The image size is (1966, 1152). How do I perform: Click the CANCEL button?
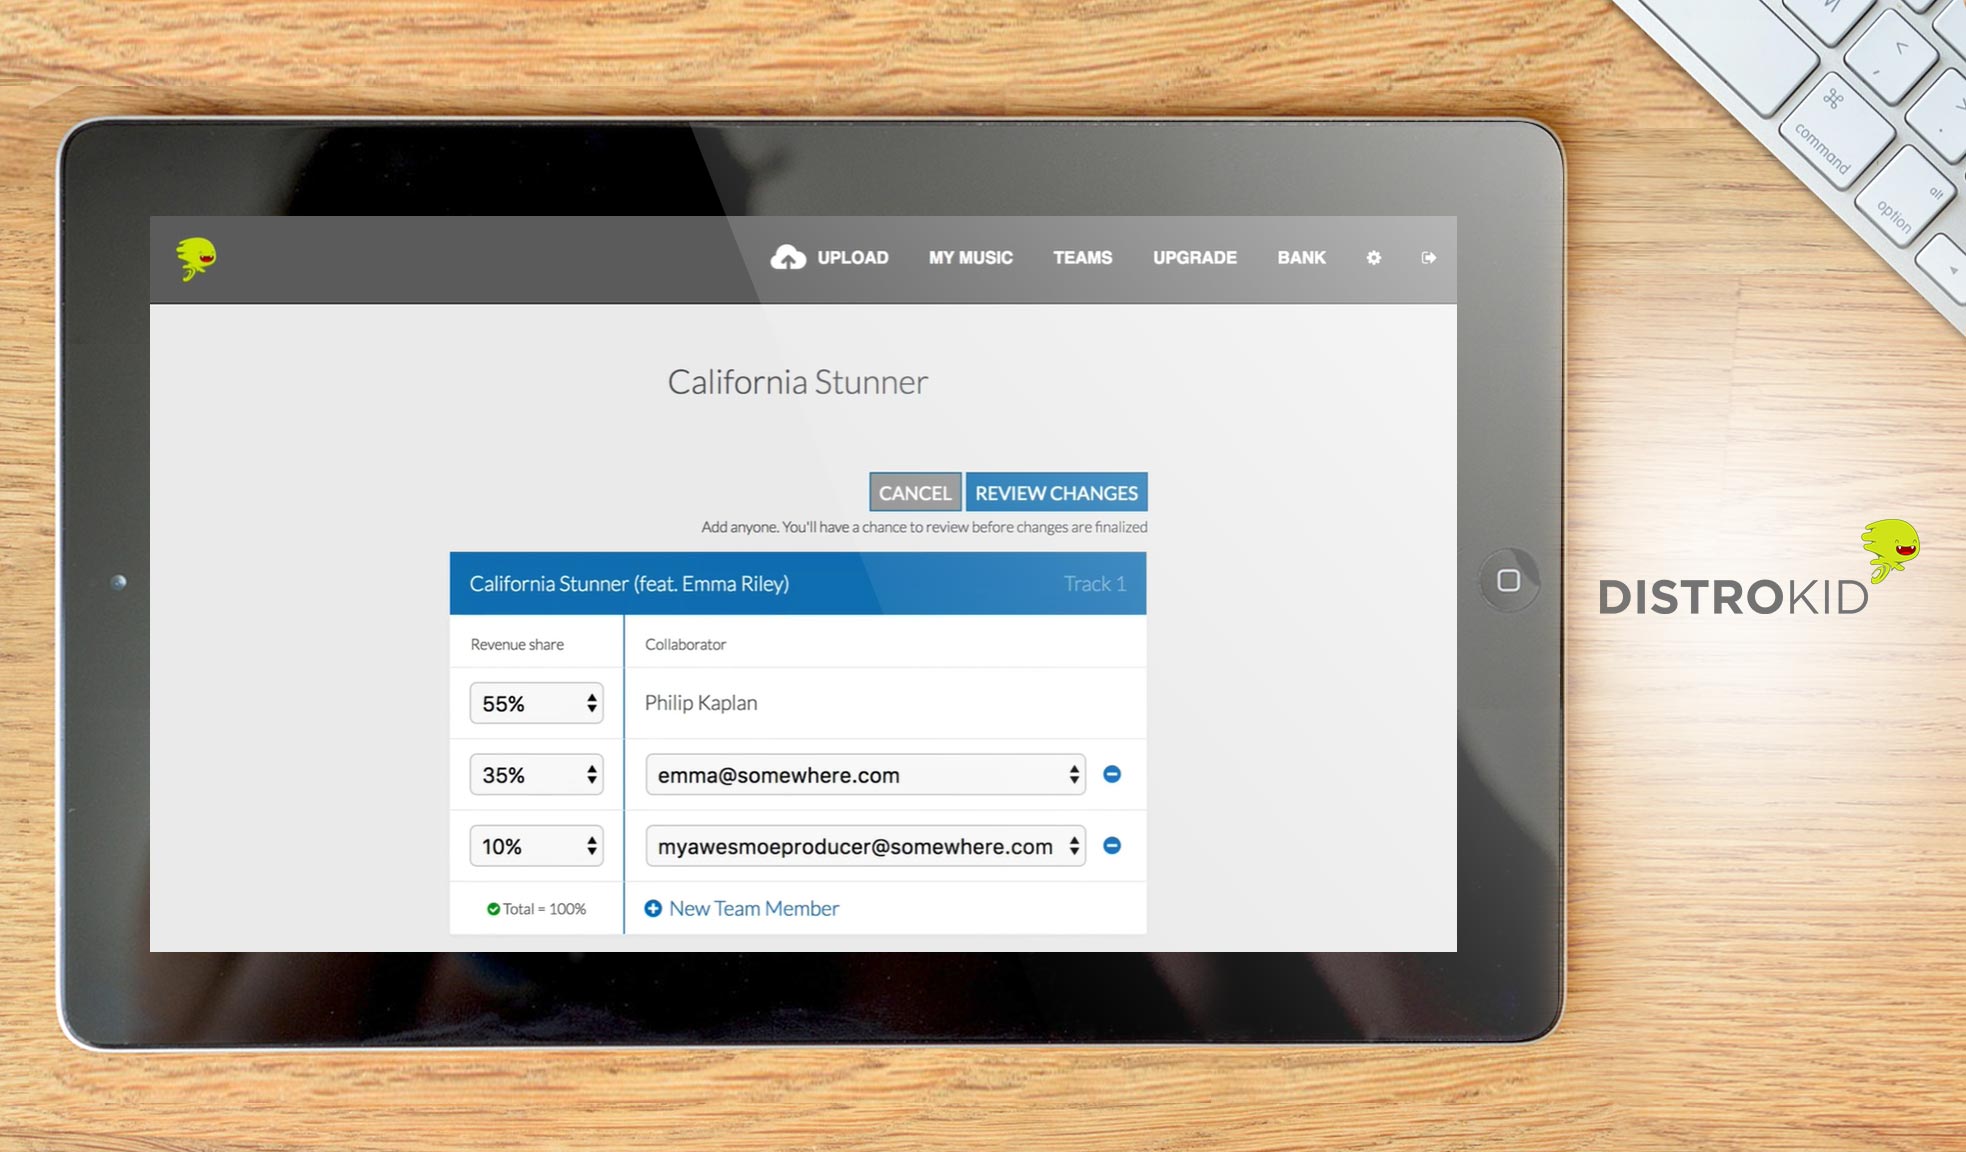point(915,493)
